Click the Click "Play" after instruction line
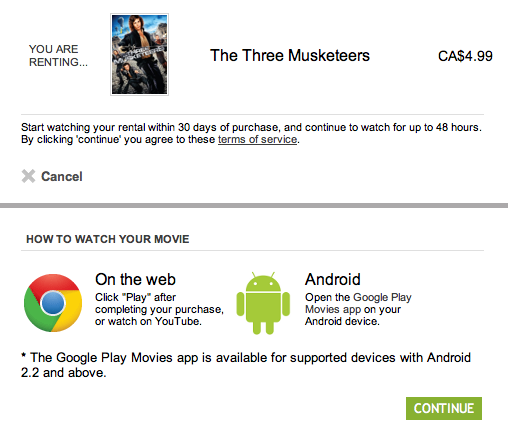The width and height of the screenshot is (508, 434). click(x=135, y=297)
